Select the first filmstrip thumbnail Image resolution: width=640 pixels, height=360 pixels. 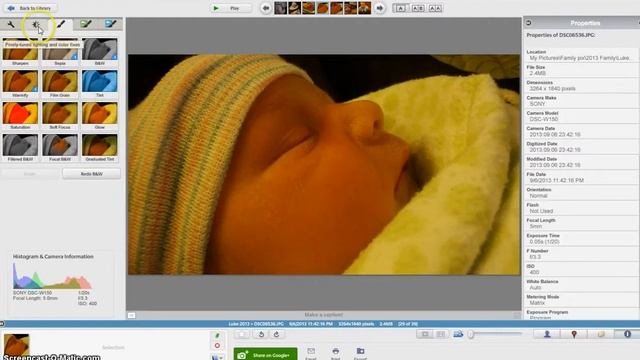280,8
